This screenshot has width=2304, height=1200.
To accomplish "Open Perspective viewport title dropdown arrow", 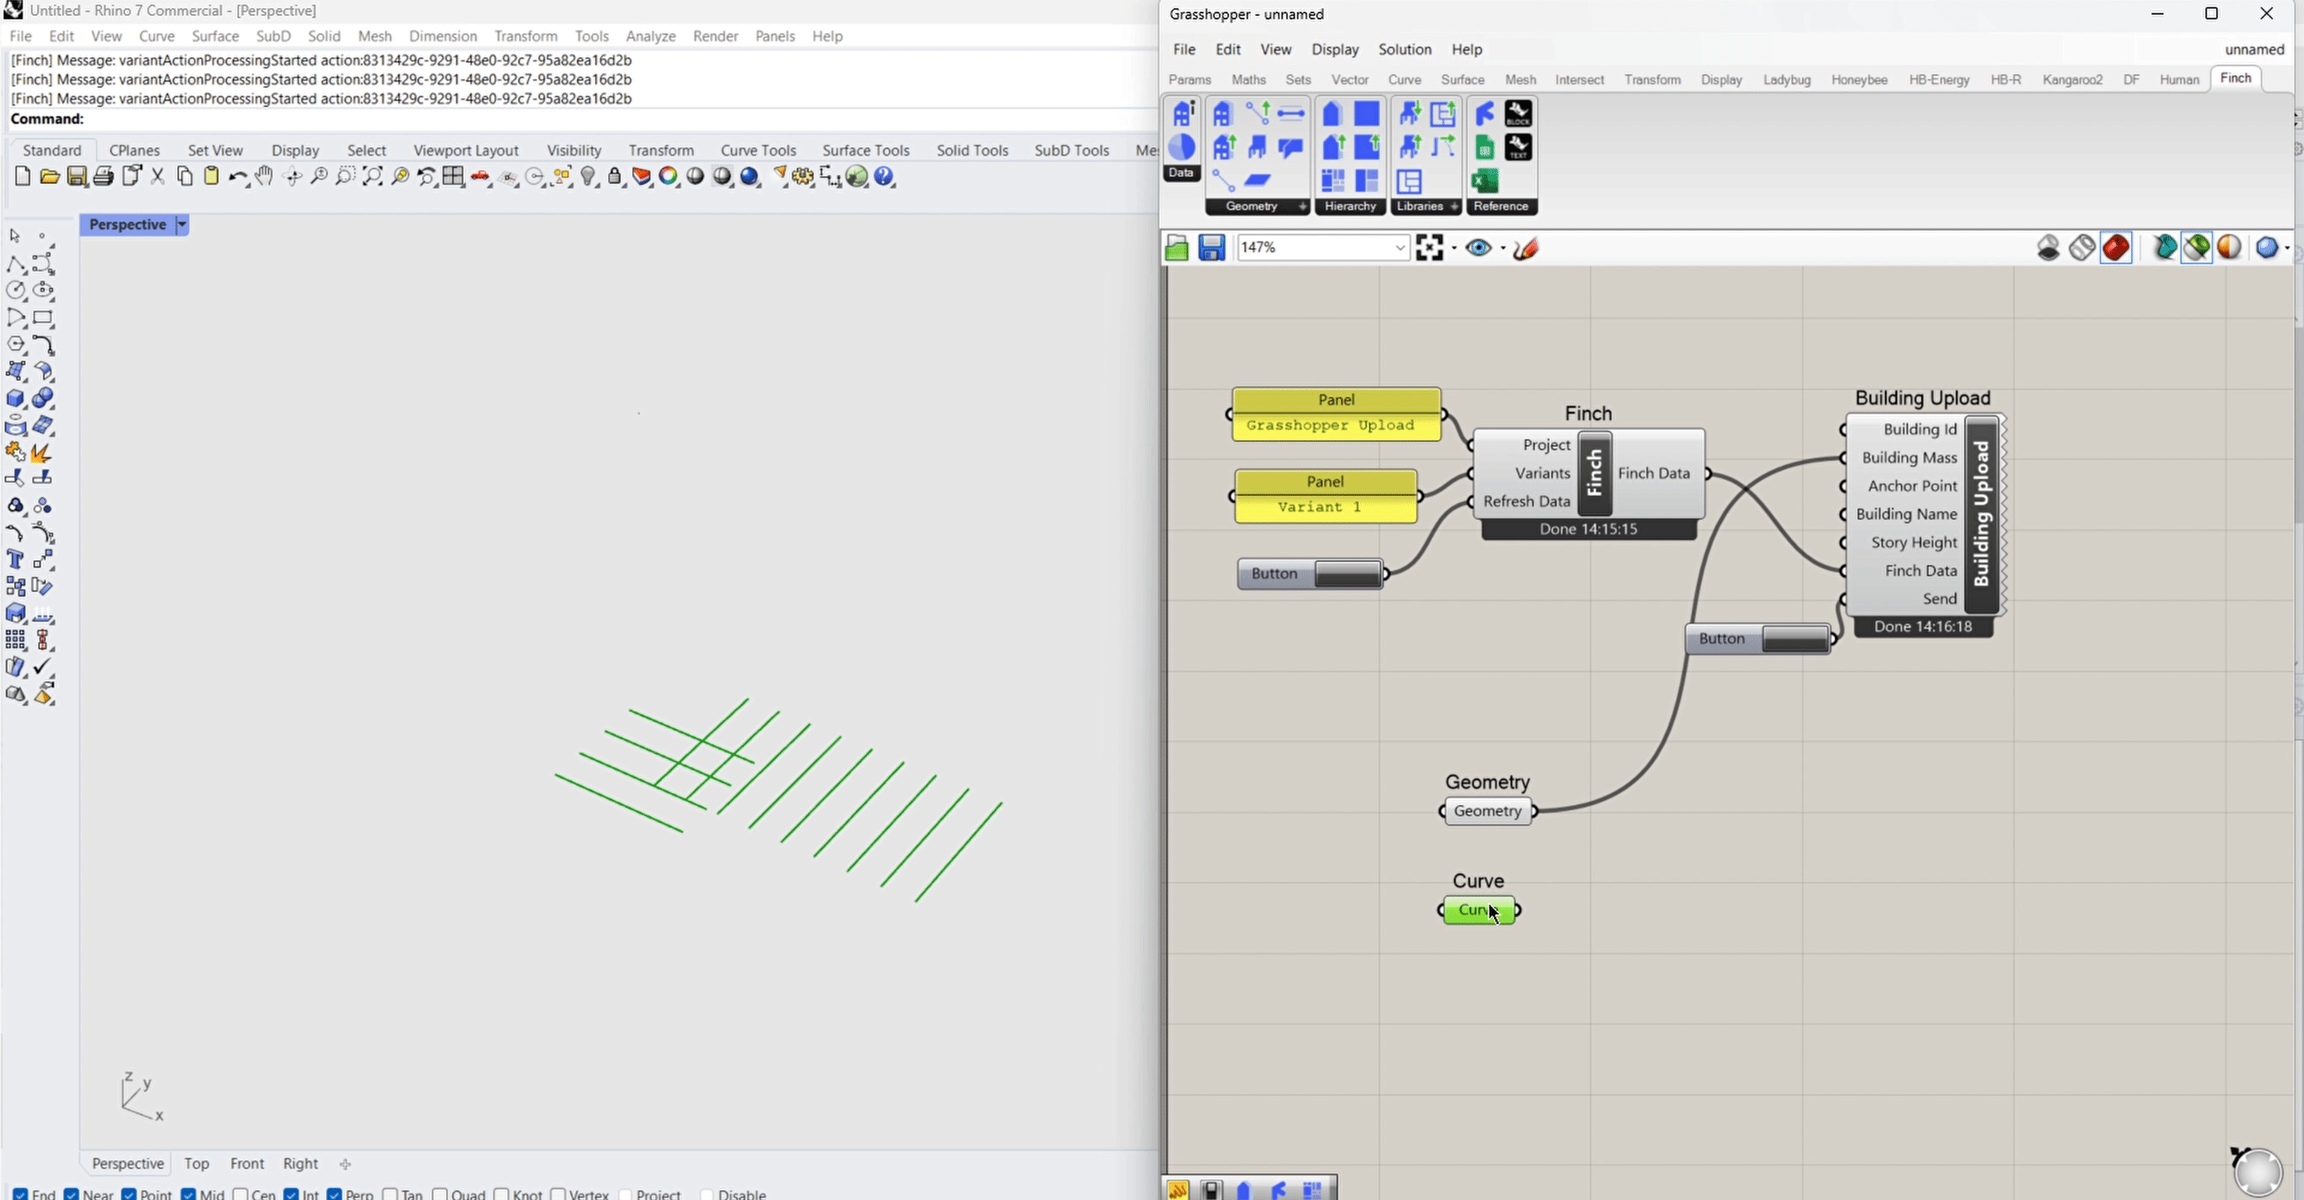I will pos(182,225).
